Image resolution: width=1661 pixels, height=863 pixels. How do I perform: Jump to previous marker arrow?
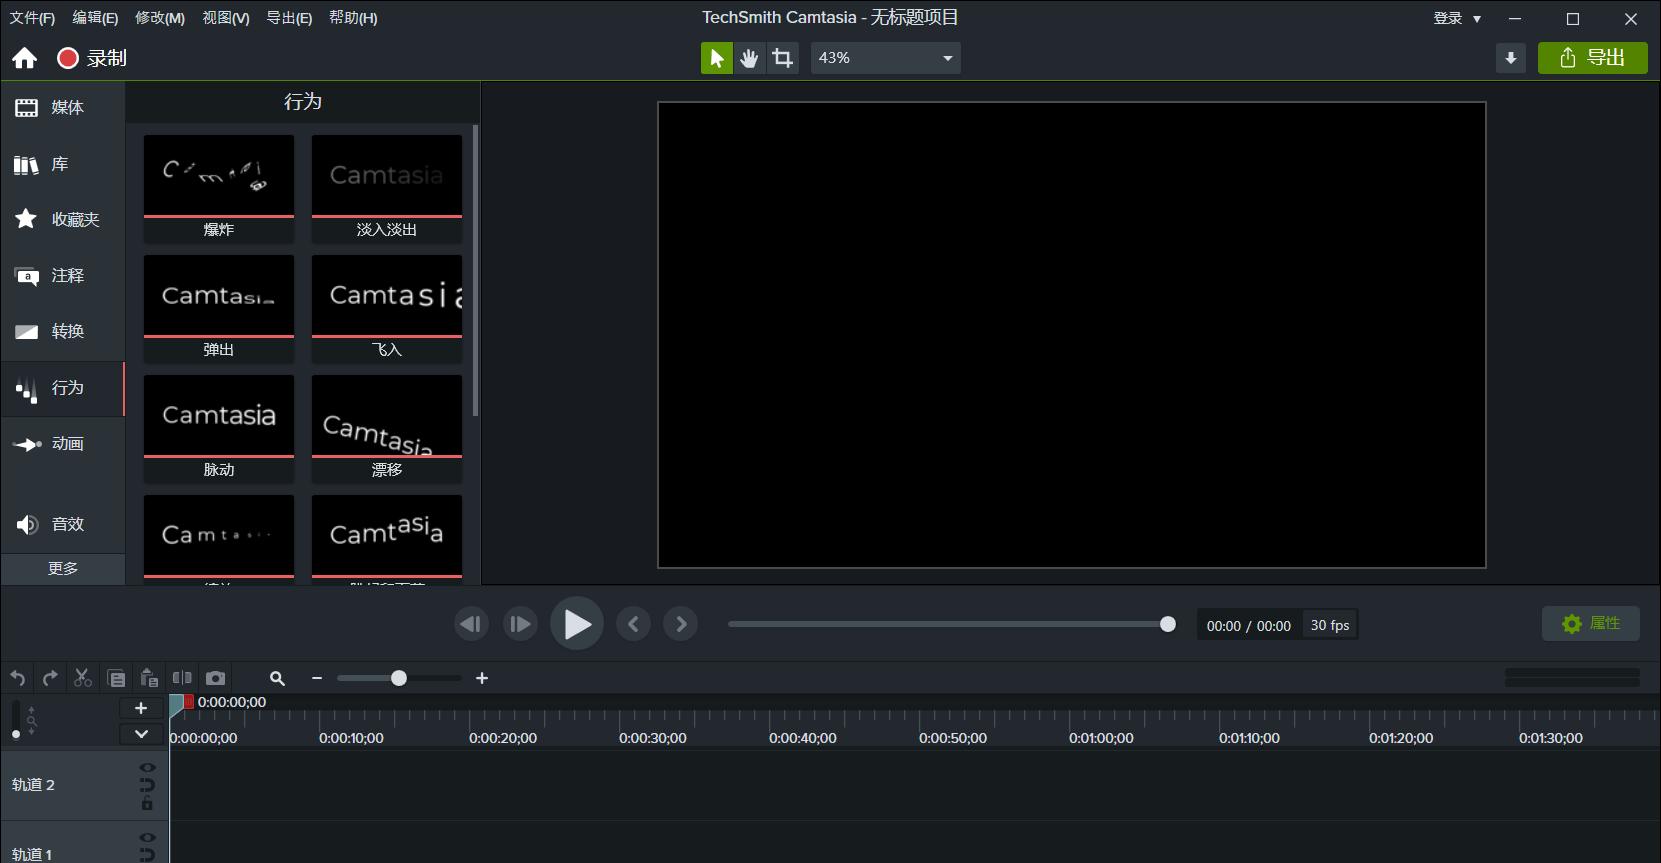point(633,624)
